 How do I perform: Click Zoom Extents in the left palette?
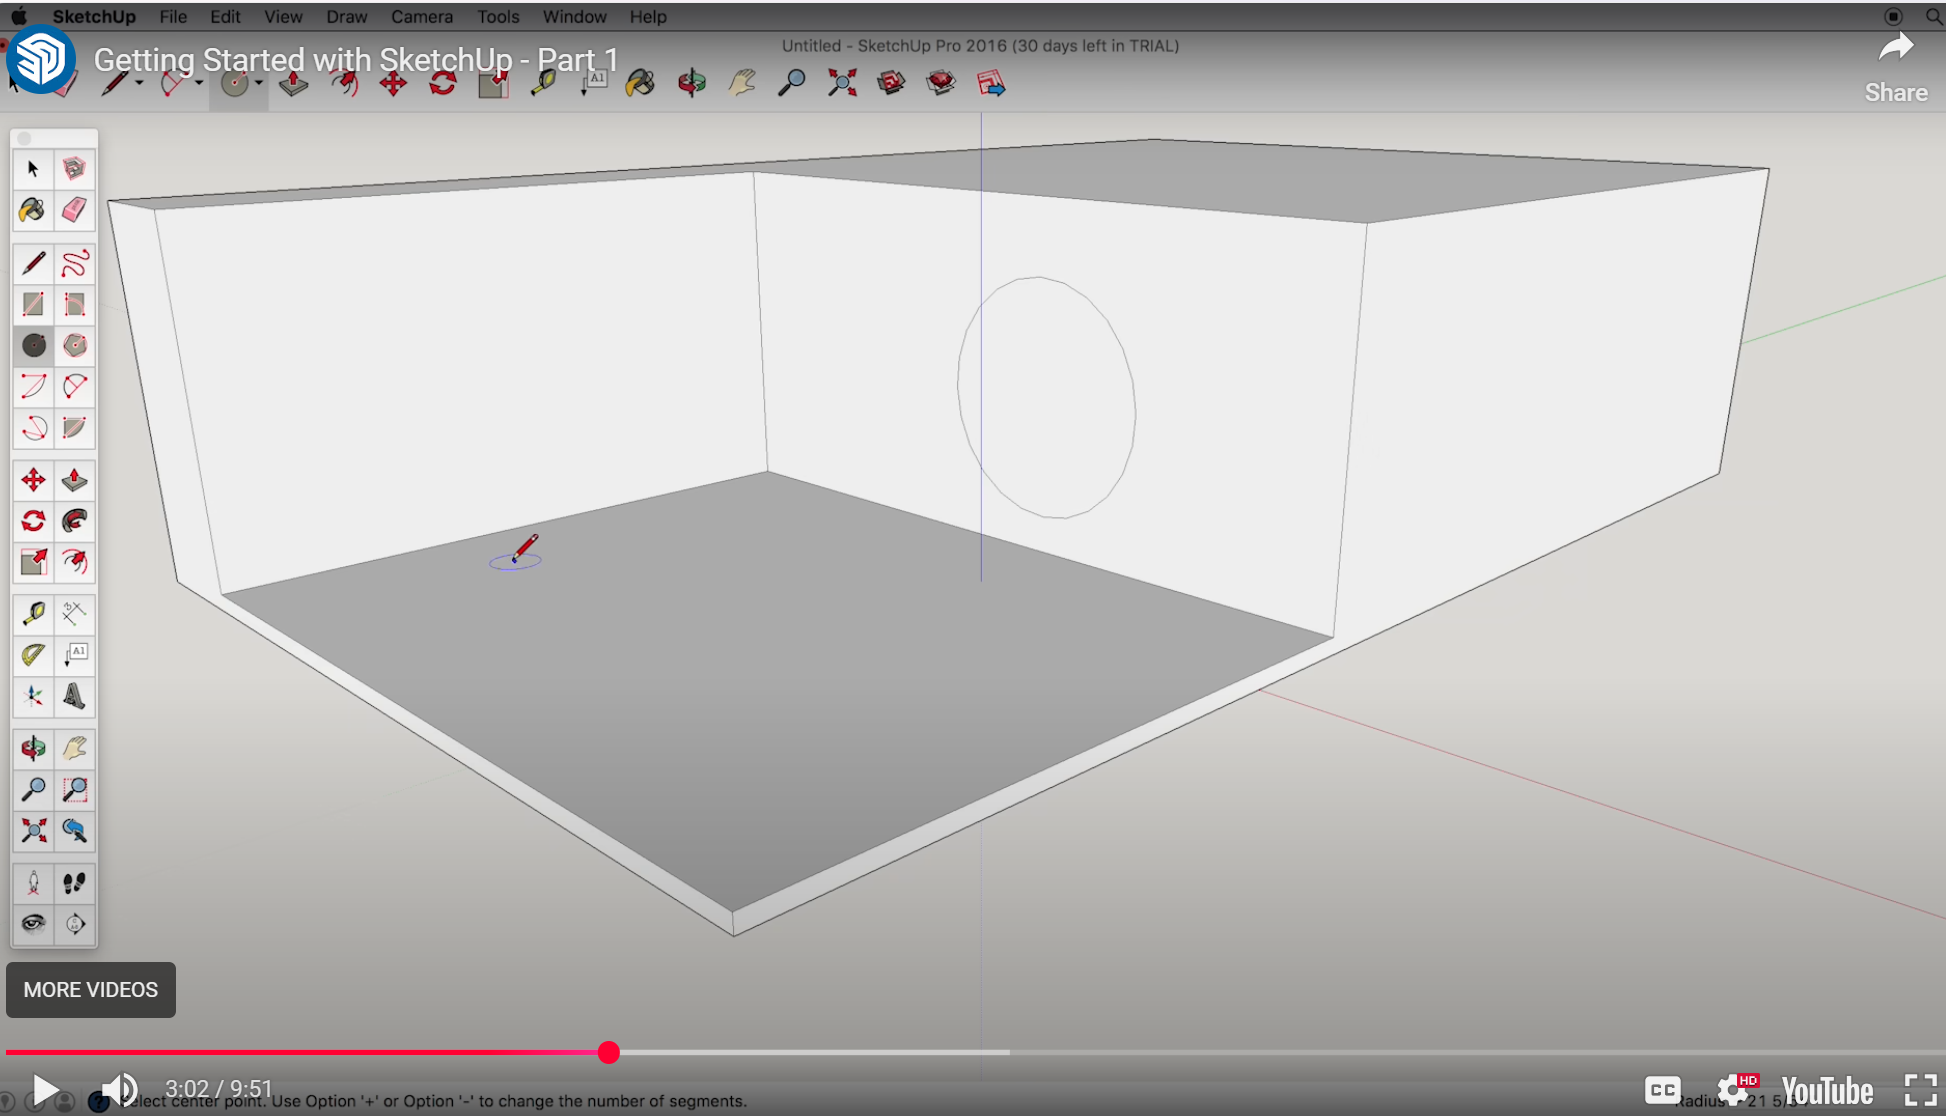[33, 830]
